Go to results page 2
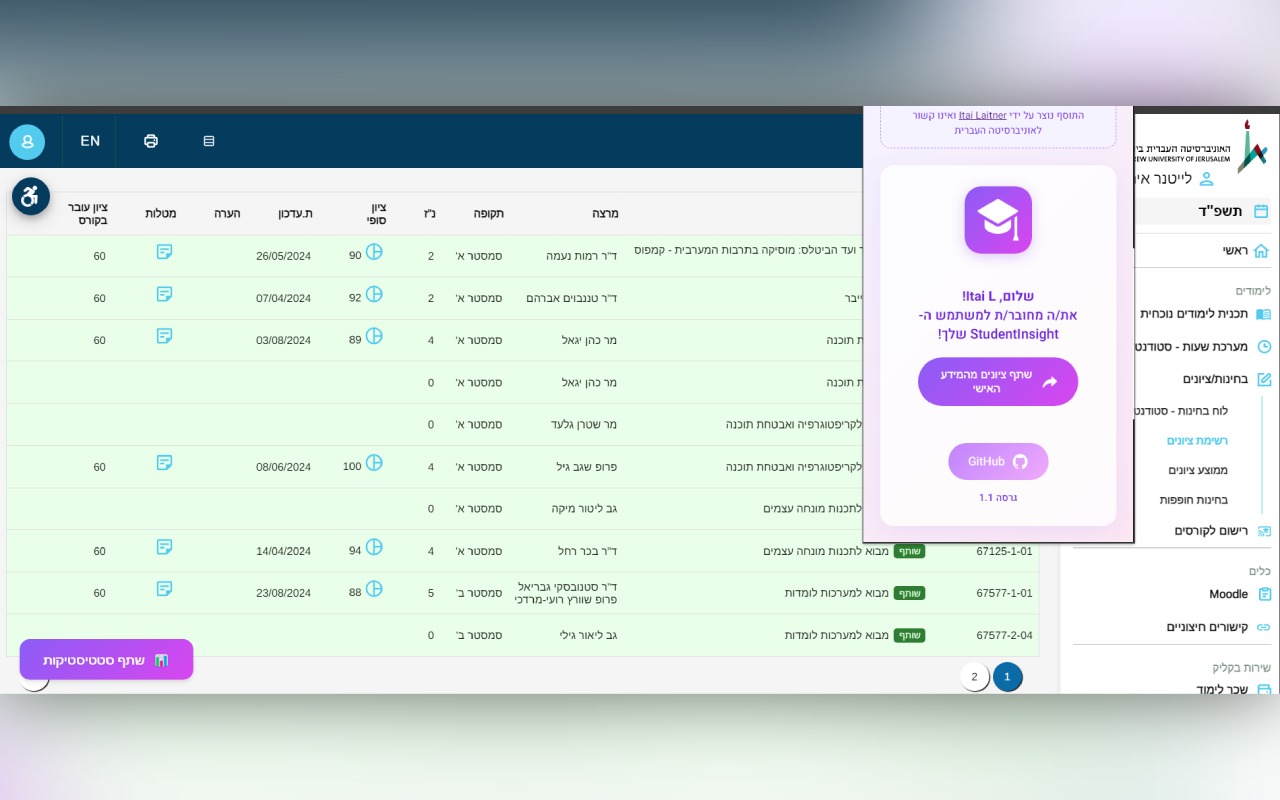The height and width of the screenshot is (800, 1280). [x=975, y=677]
